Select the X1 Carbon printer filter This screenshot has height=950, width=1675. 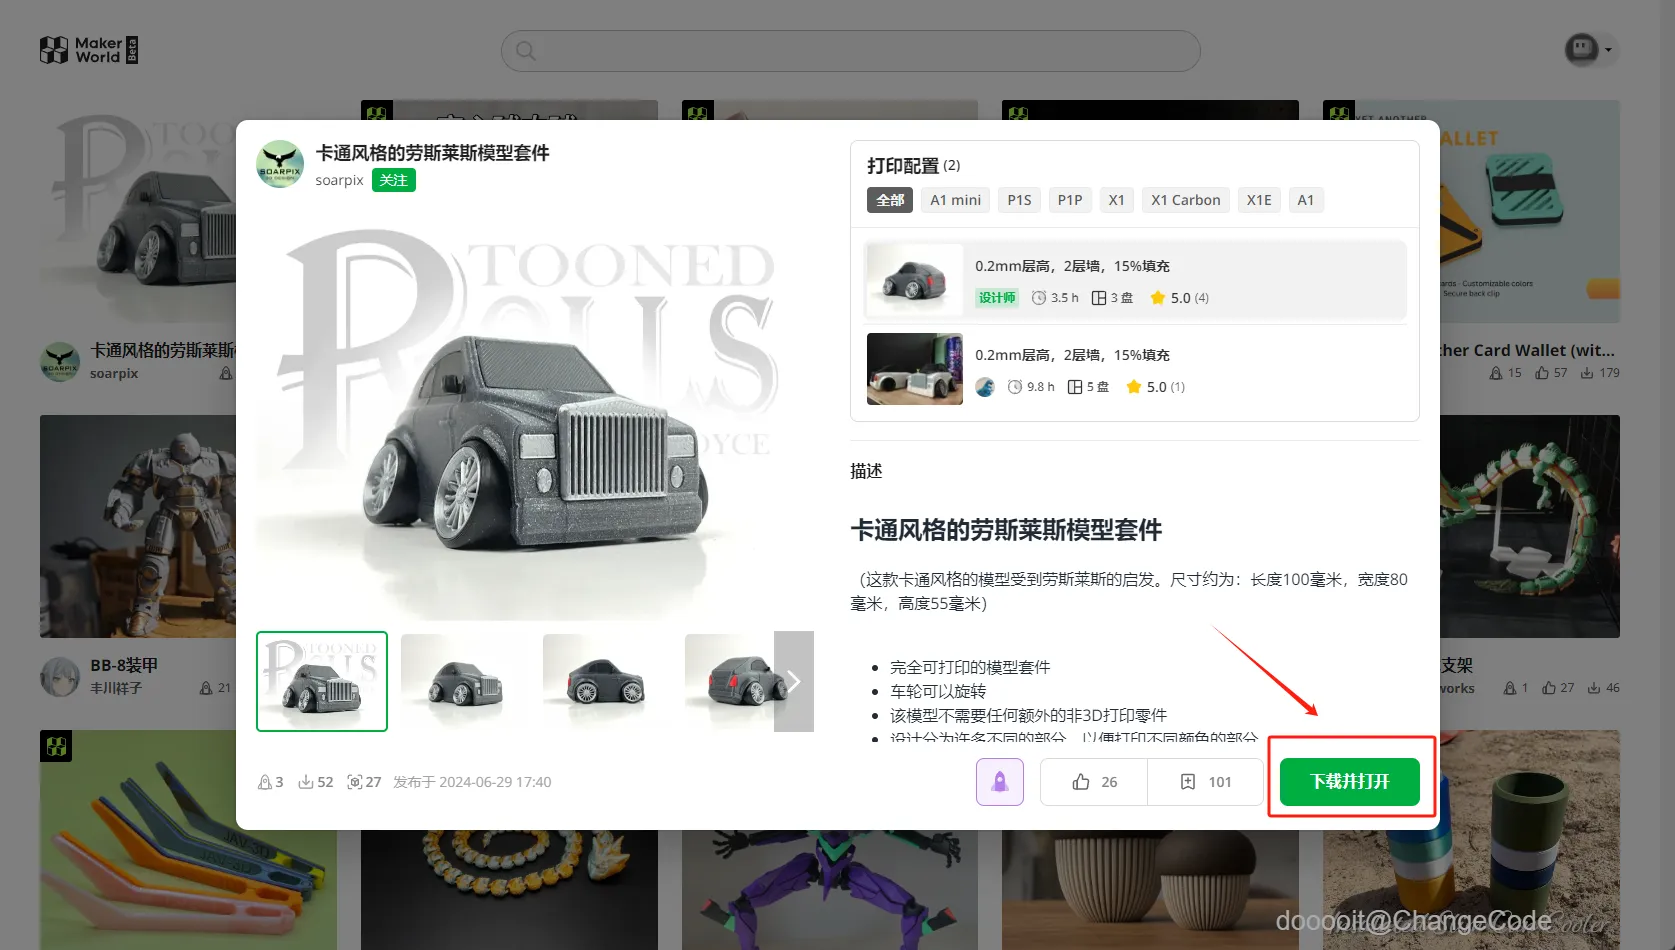pyautogui.click(x=1185, y=200)
